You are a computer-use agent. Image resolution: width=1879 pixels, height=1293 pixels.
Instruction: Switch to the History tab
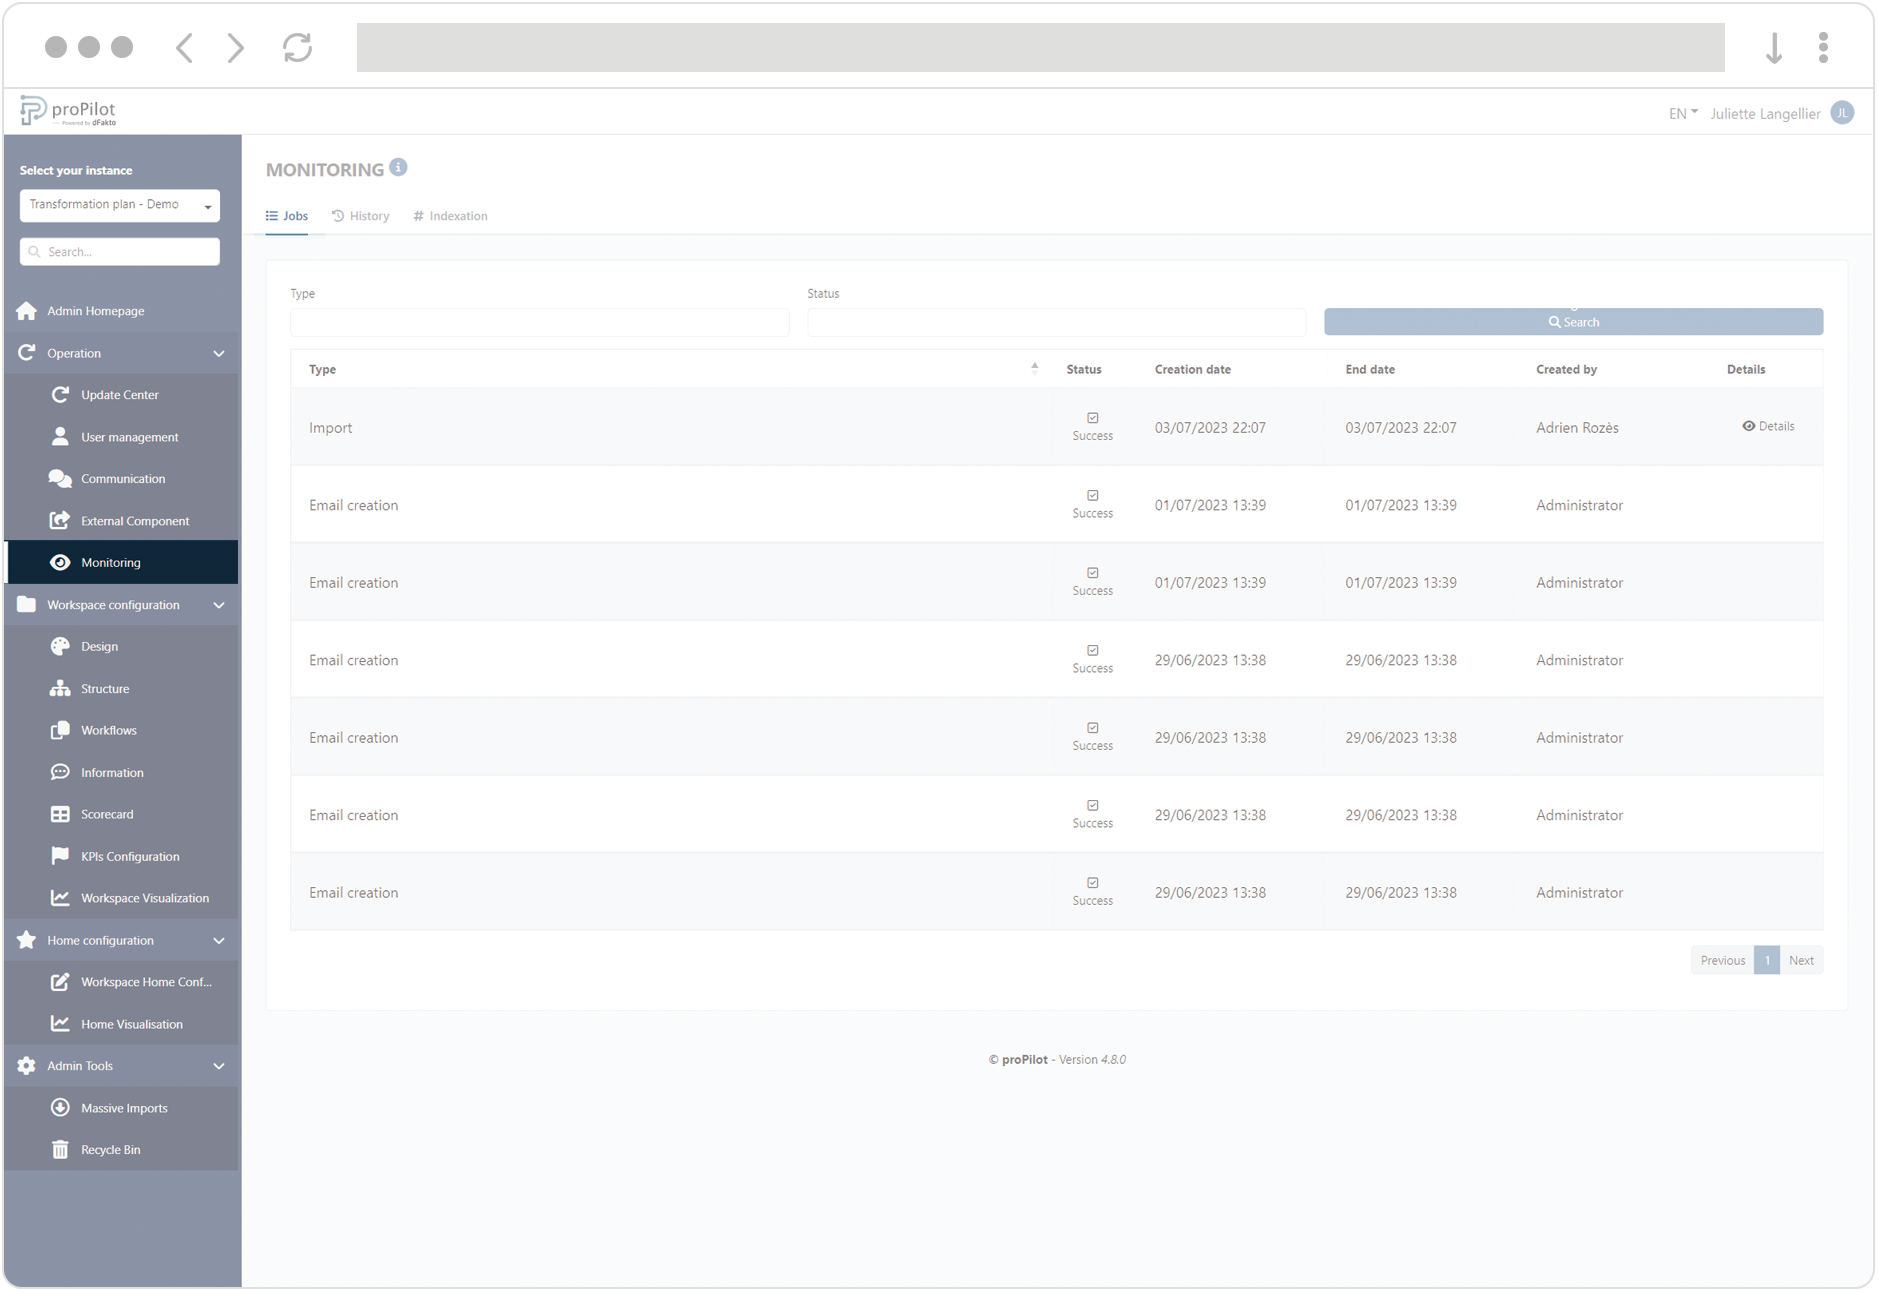point(361,215)
